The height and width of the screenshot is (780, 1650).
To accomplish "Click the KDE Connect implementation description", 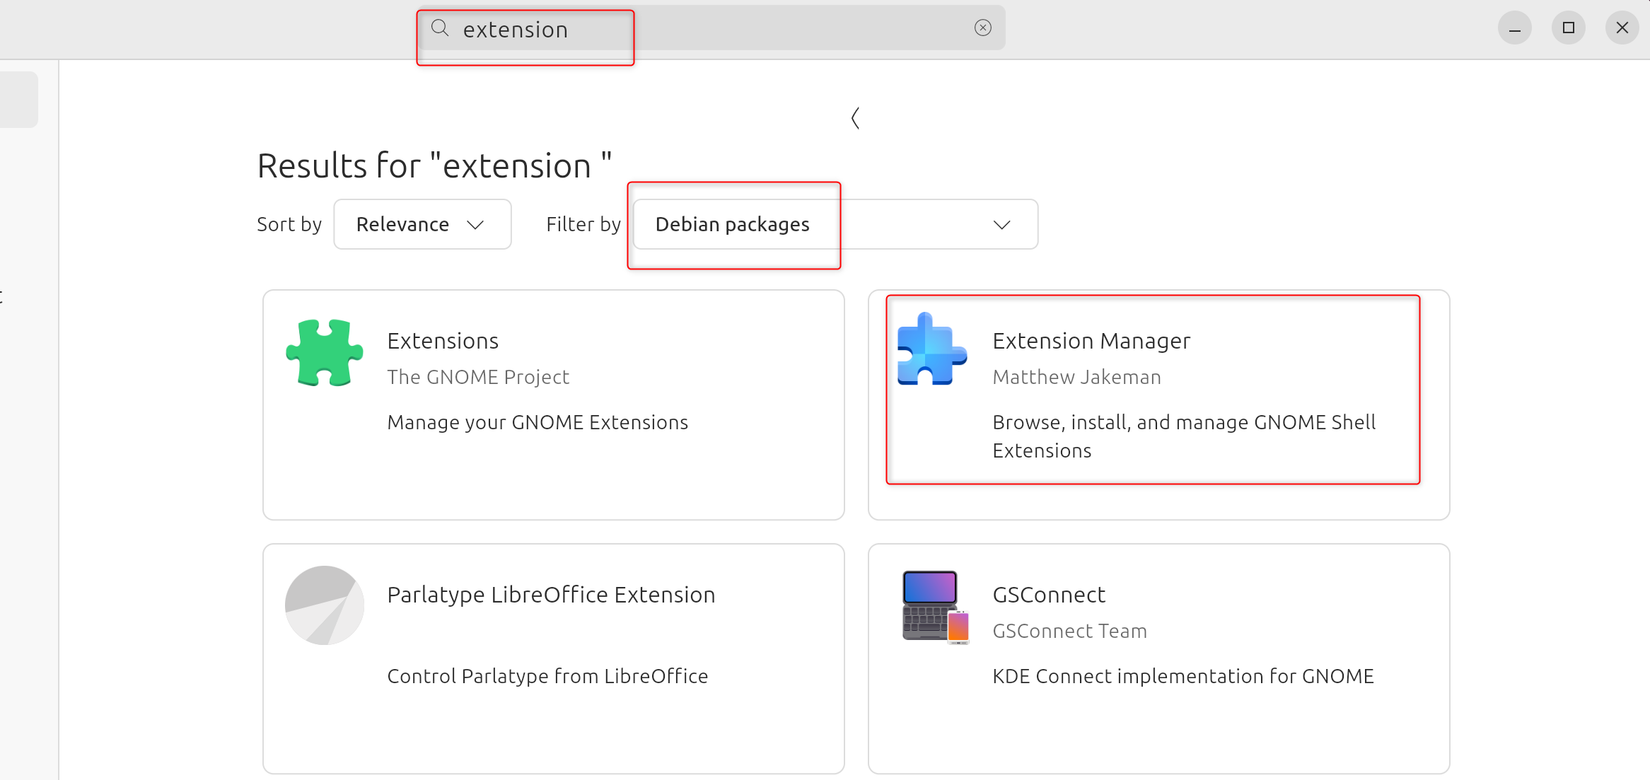I will [x=1182, y=676].
